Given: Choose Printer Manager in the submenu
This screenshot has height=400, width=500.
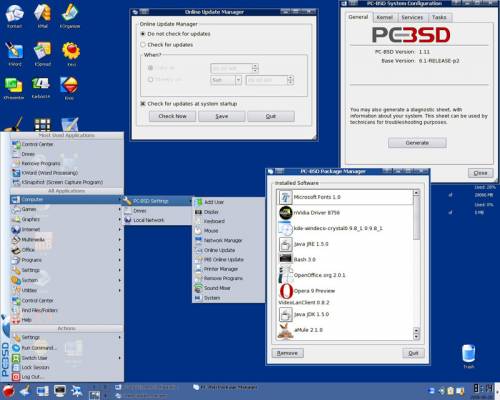Looking at the screenshot, I should [229, 269].
